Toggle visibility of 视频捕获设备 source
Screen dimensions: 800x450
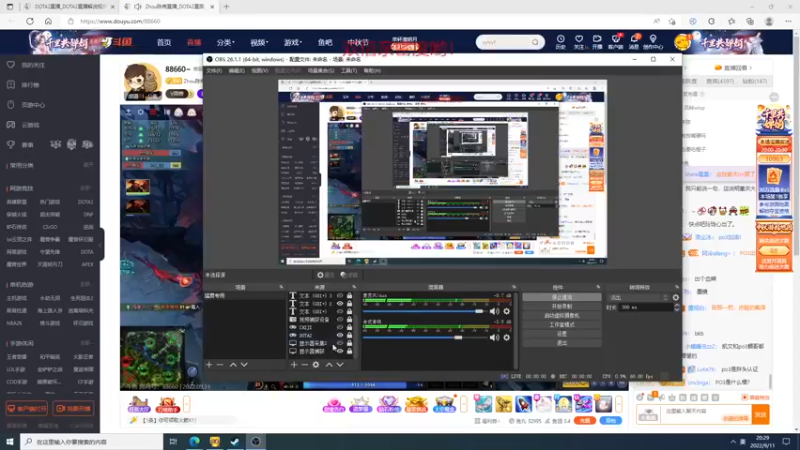point(340,319)
